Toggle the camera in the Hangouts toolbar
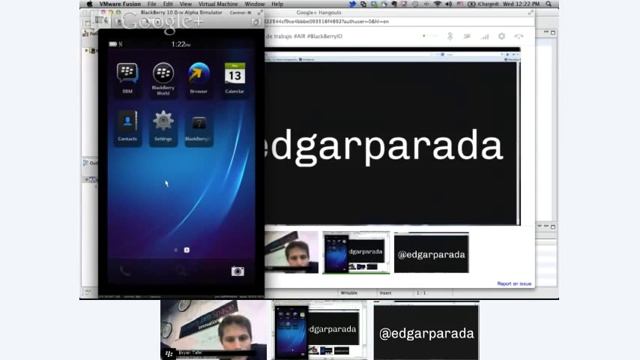The image size is (640, 360). (x=467, y=36)
